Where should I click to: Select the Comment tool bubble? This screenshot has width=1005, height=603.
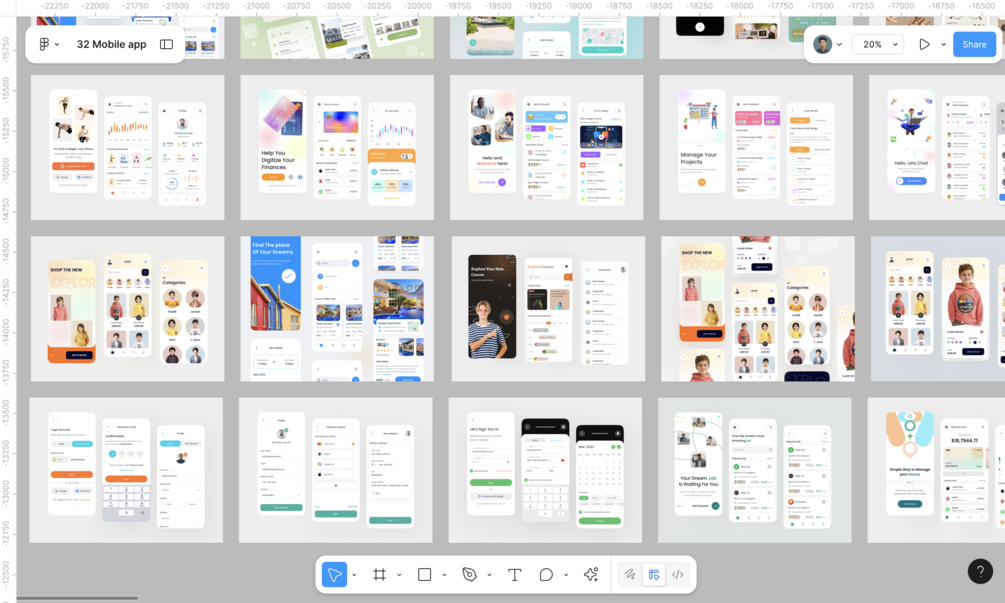[546, 574]
